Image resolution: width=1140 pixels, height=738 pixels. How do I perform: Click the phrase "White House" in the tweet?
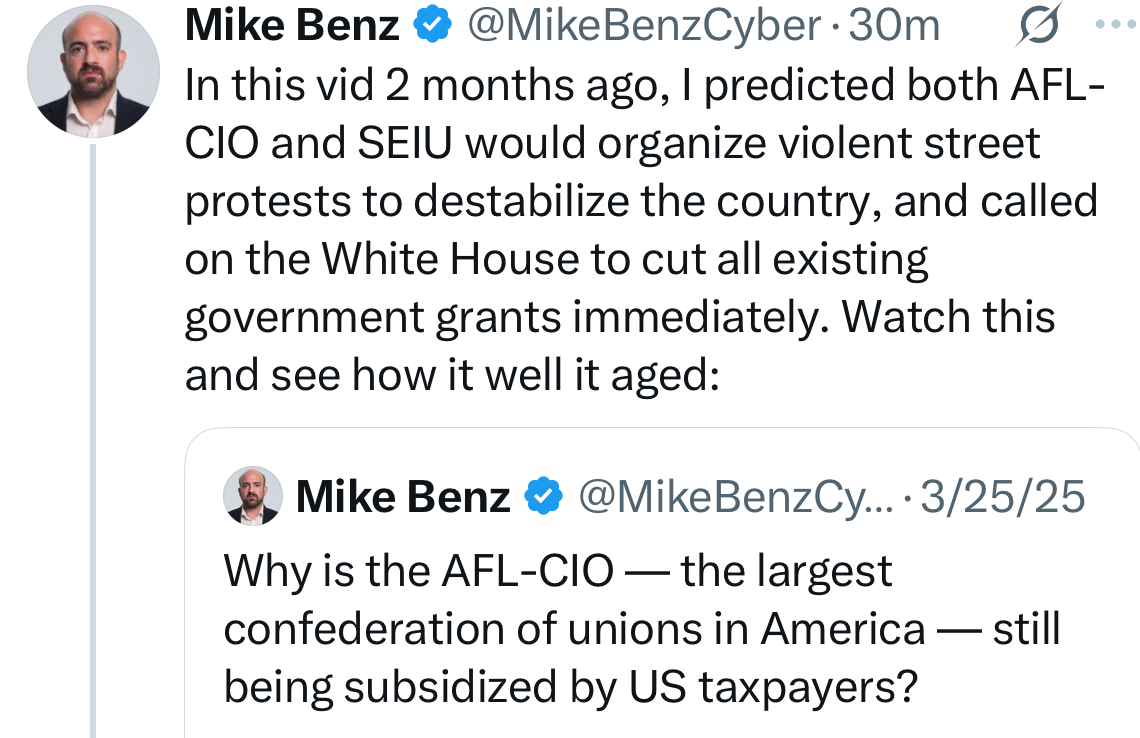[x=449, y=260]
